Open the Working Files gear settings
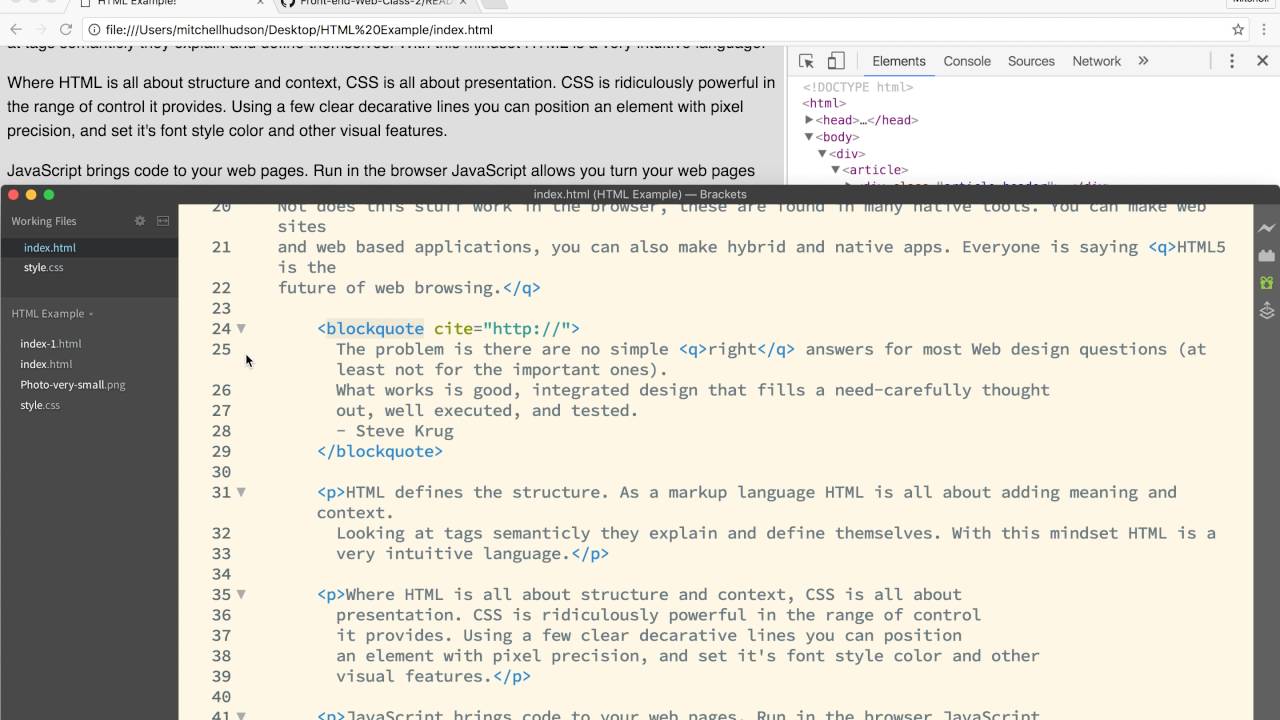 click(x=140, y=221)
